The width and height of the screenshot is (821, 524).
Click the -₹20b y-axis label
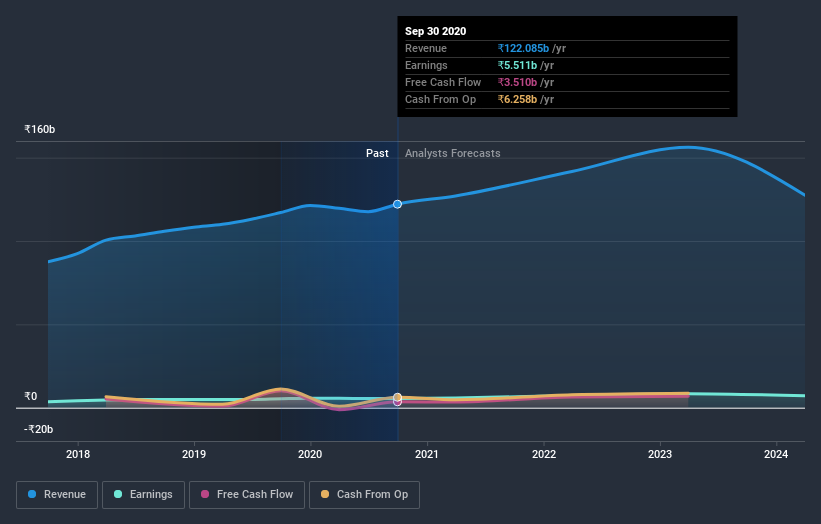pyautogui.click(x=39, y=429)
